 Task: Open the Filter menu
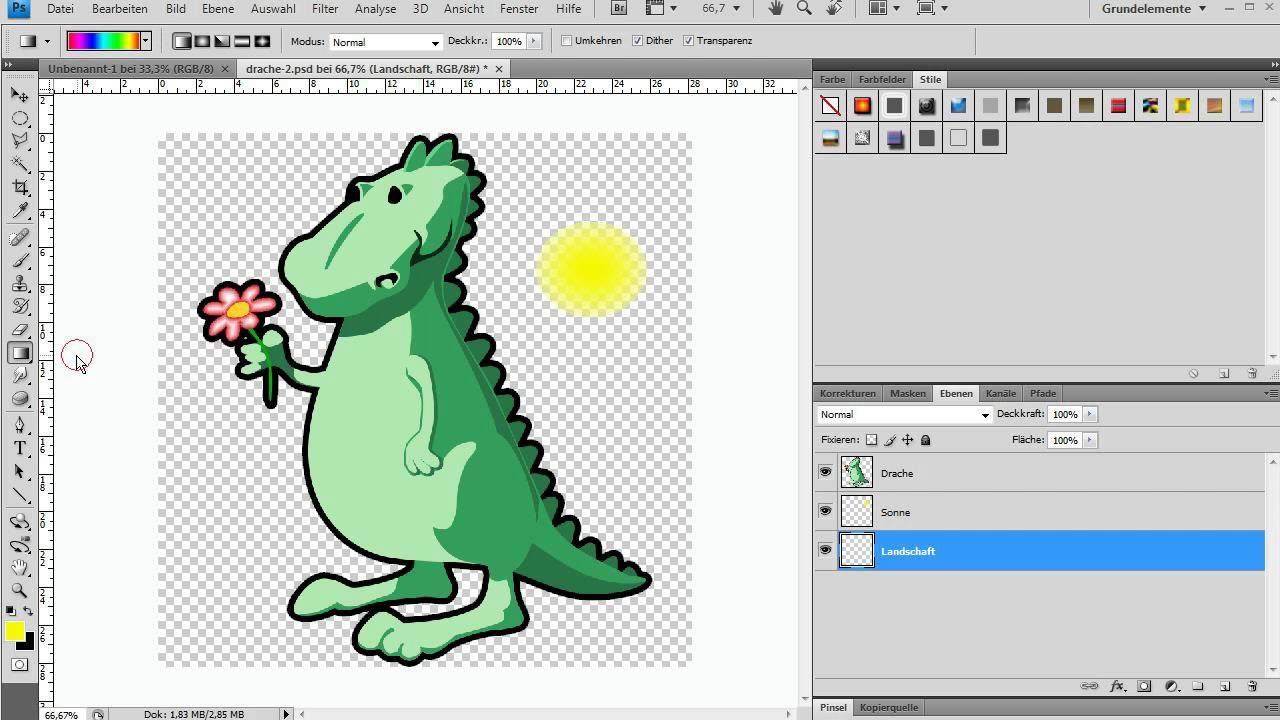[x=324, y=9]
